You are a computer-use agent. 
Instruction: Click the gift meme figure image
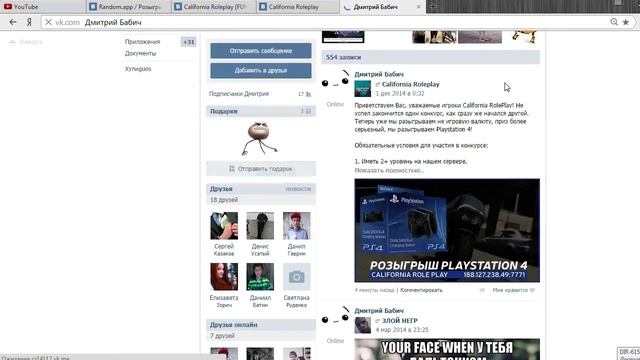tap(260, 139)
